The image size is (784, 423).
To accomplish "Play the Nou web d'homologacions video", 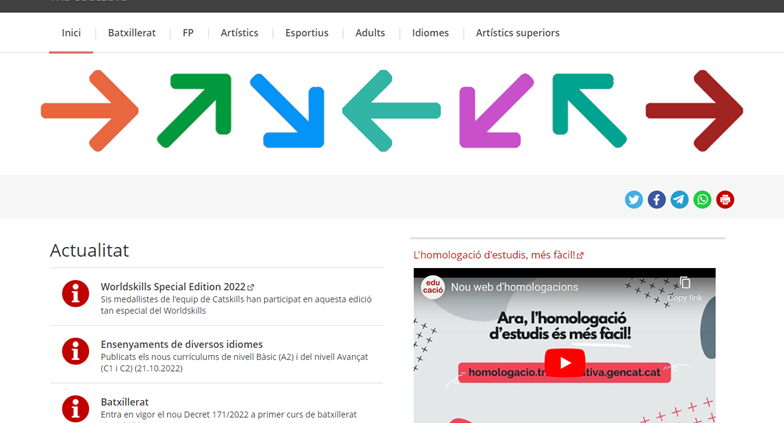I will [x=564, y=362].
